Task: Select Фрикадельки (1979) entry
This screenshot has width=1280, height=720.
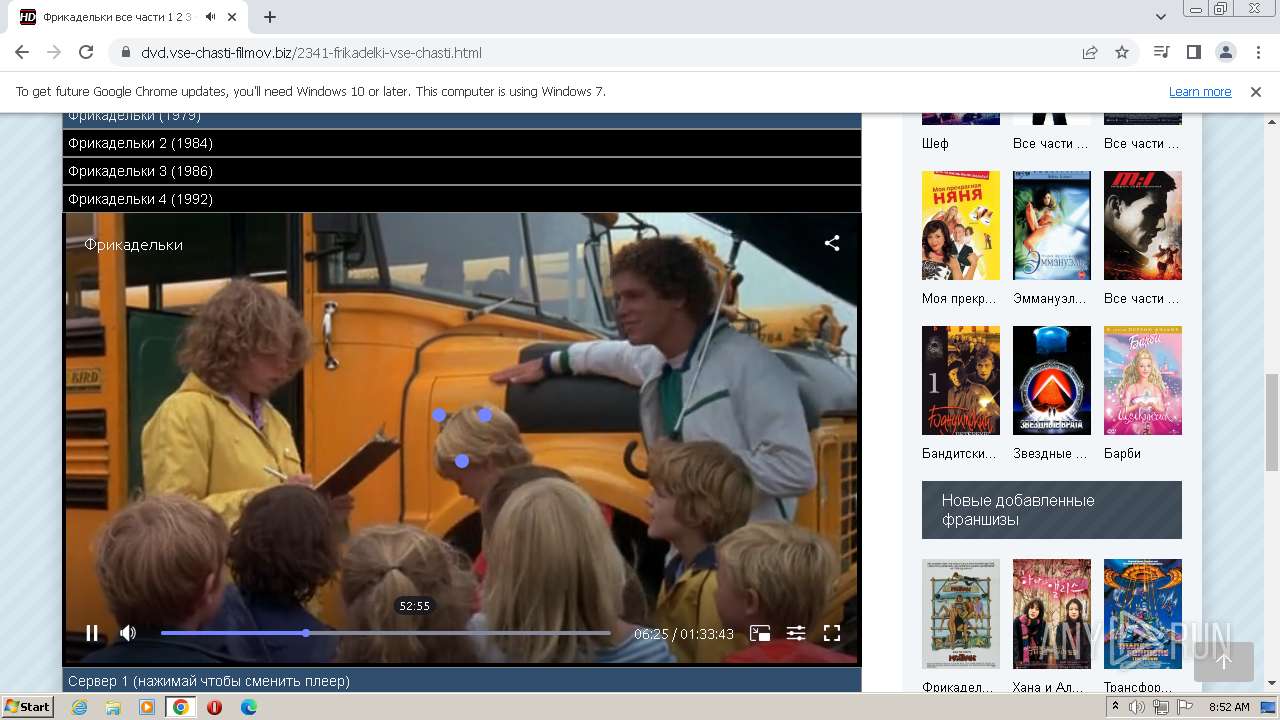Action: pyautogui.click(x=462, y=120)
